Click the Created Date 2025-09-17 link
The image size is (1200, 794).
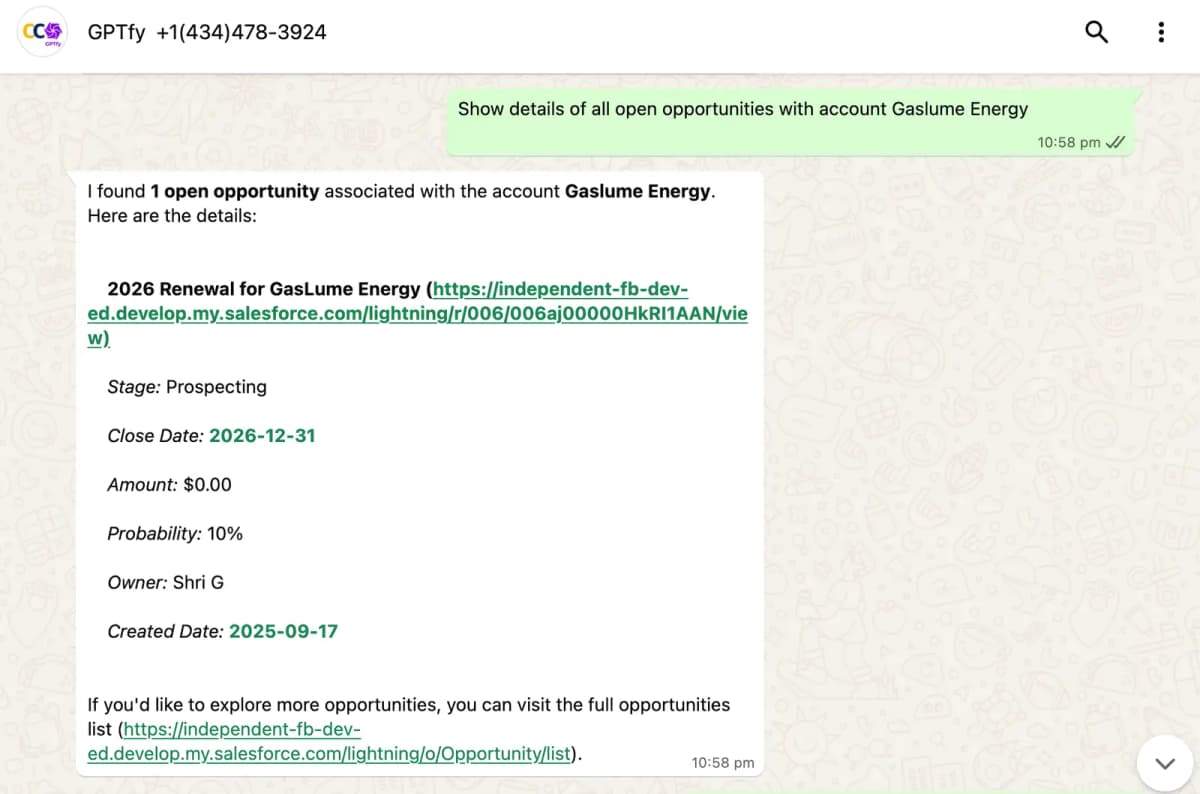tap(283, 631)
